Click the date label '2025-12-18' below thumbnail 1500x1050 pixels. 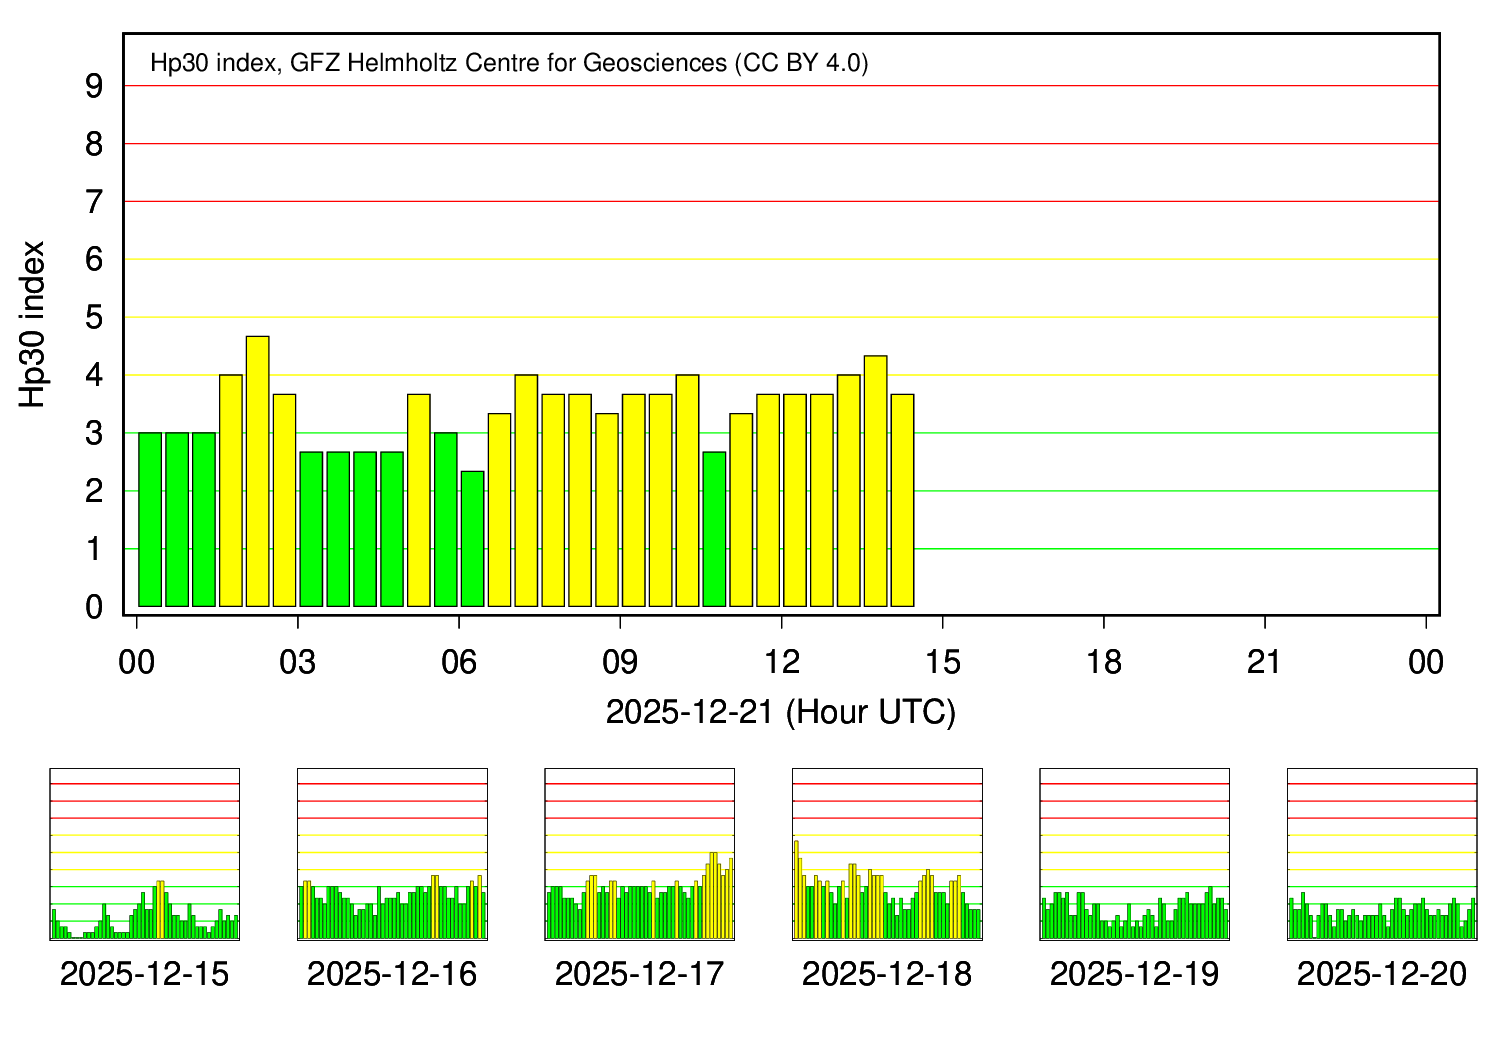(887, 974)
